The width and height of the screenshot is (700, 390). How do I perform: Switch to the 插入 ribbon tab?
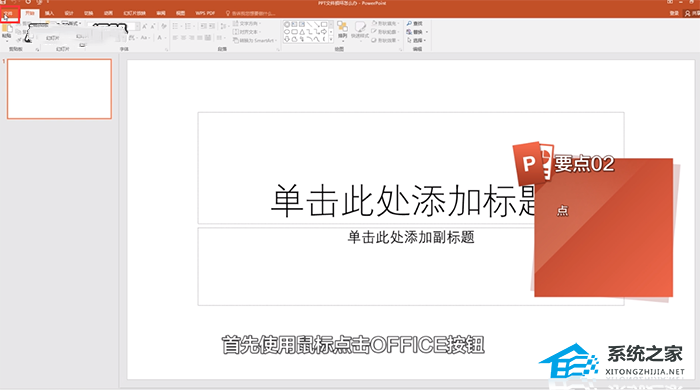click(49, 13)
